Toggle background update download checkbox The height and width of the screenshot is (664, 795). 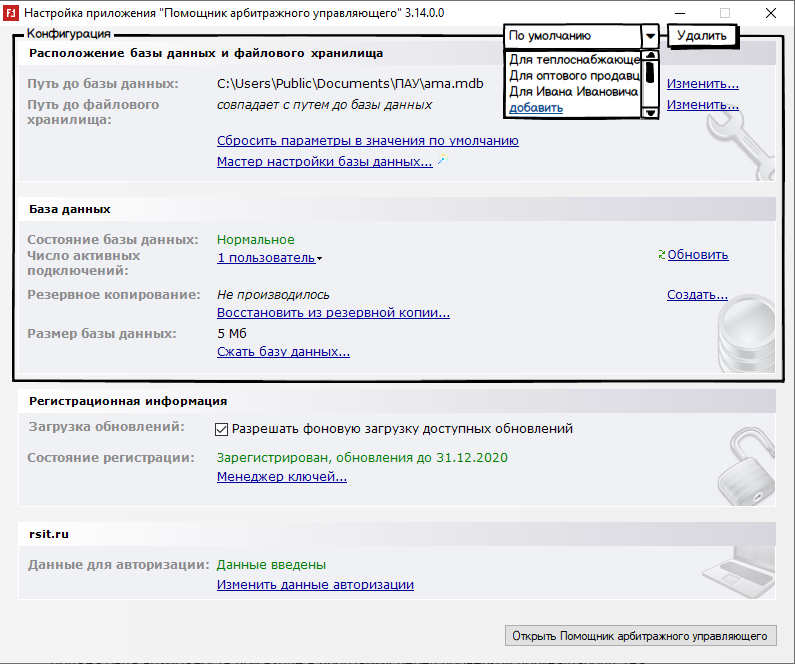tap(222, 429)
